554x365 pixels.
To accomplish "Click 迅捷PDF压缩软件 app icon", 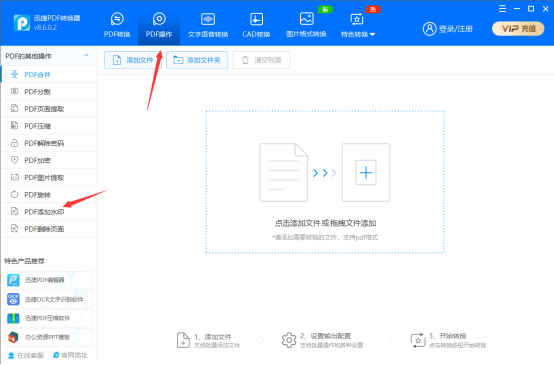I will 13,318.
